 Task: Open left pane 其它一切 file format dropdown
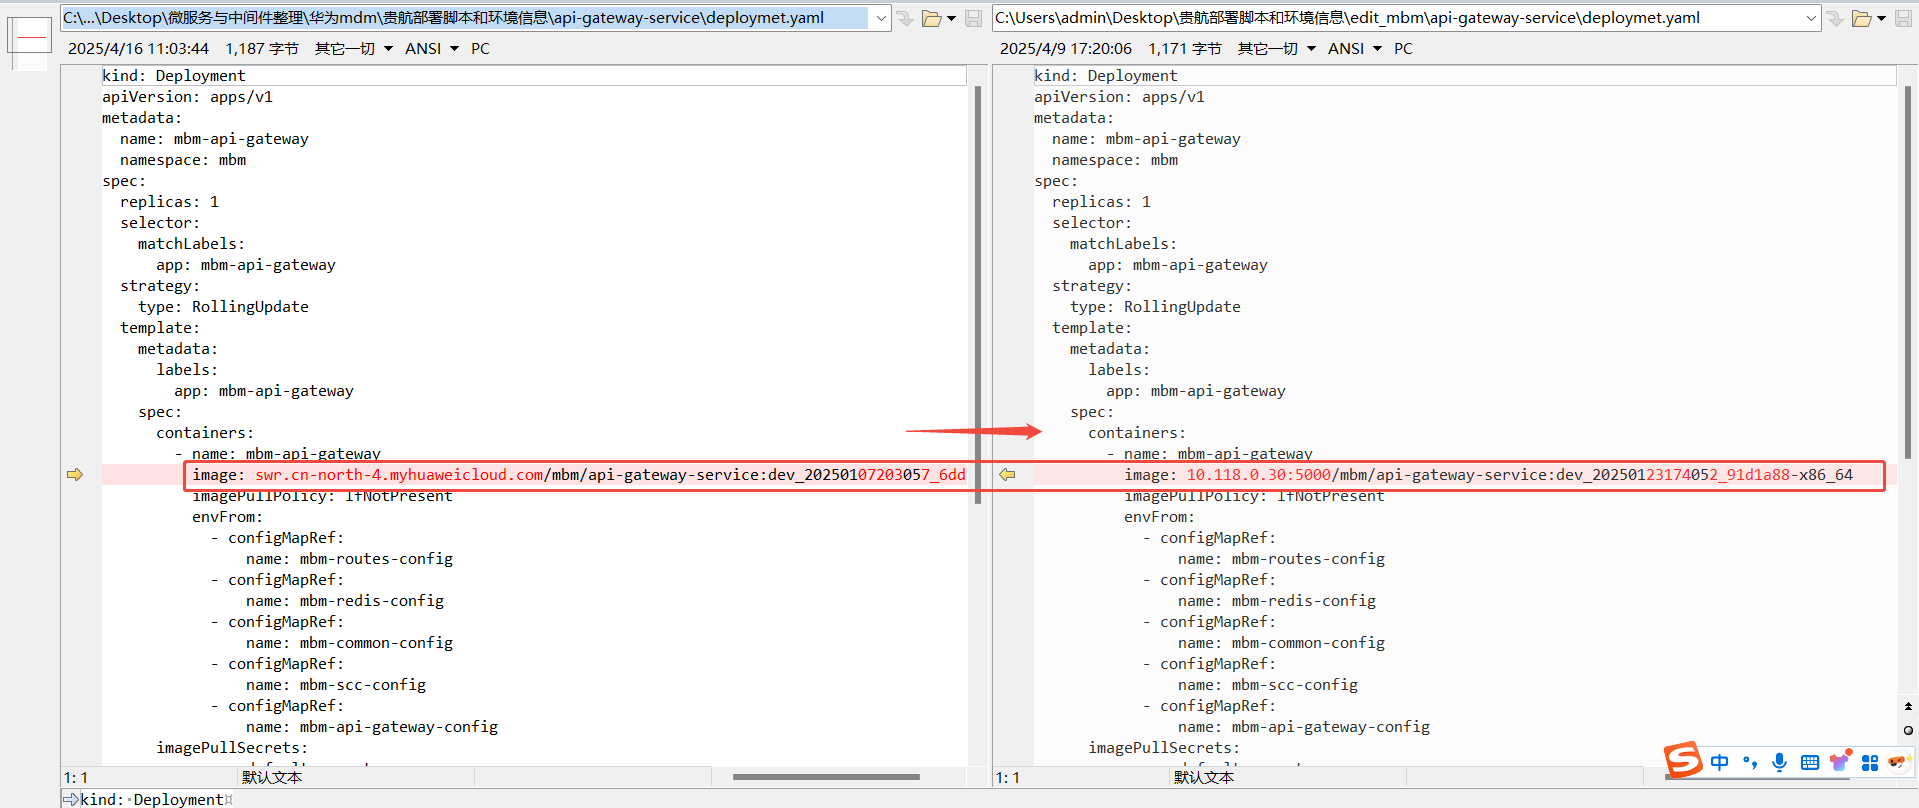pos(353,48)
